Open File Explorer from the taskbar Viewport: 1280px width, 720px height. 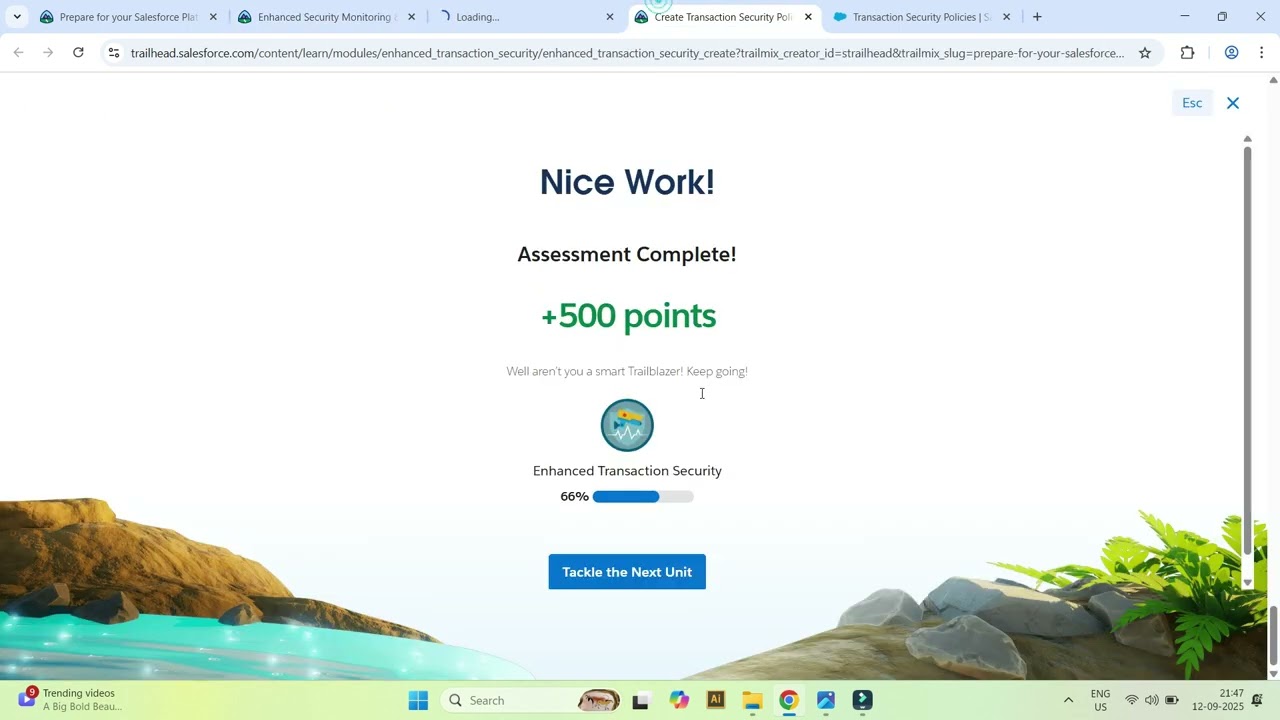[x=752, y=700]
